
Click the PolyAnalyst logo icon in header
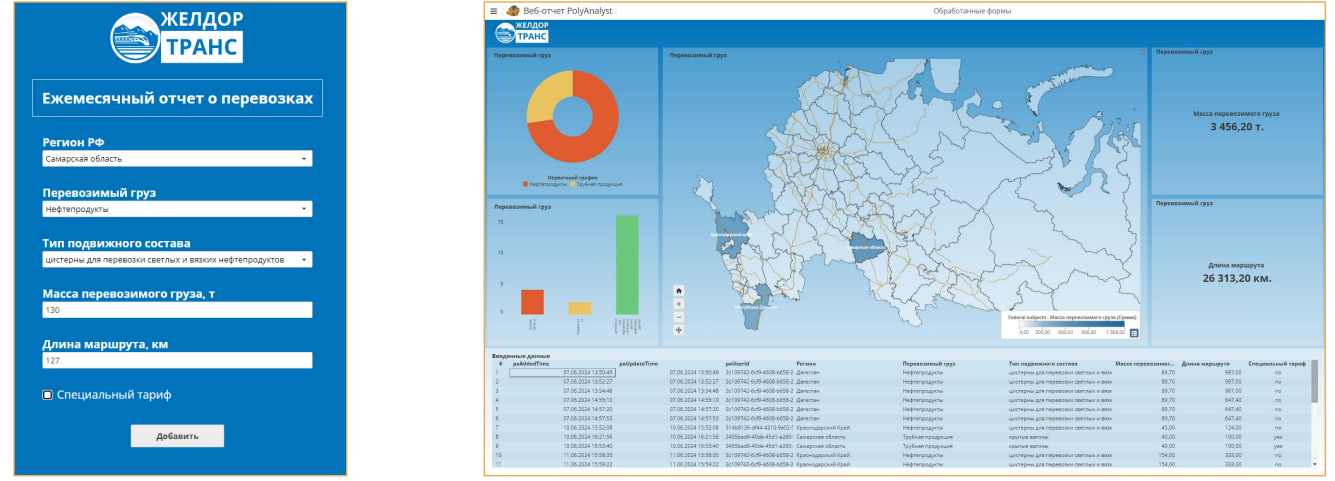pyautogui.click(x=513, y=11)
